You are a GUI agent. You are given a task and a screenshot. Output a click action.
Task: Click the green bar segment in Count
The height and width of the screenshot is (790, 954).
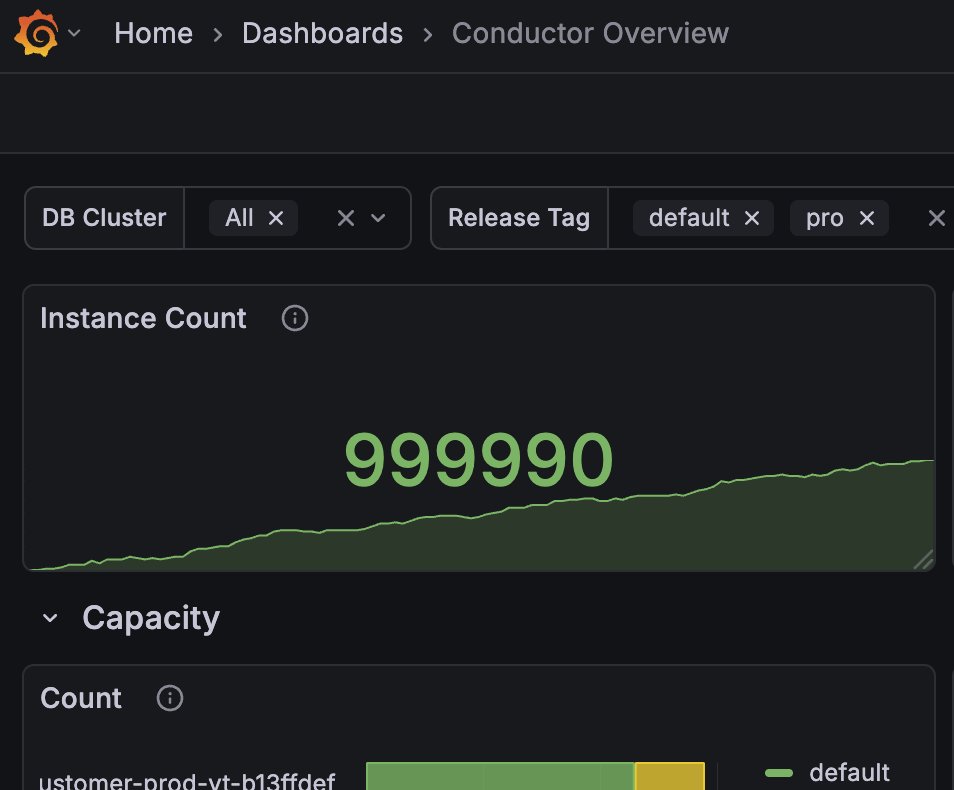(x=500, y=776)
